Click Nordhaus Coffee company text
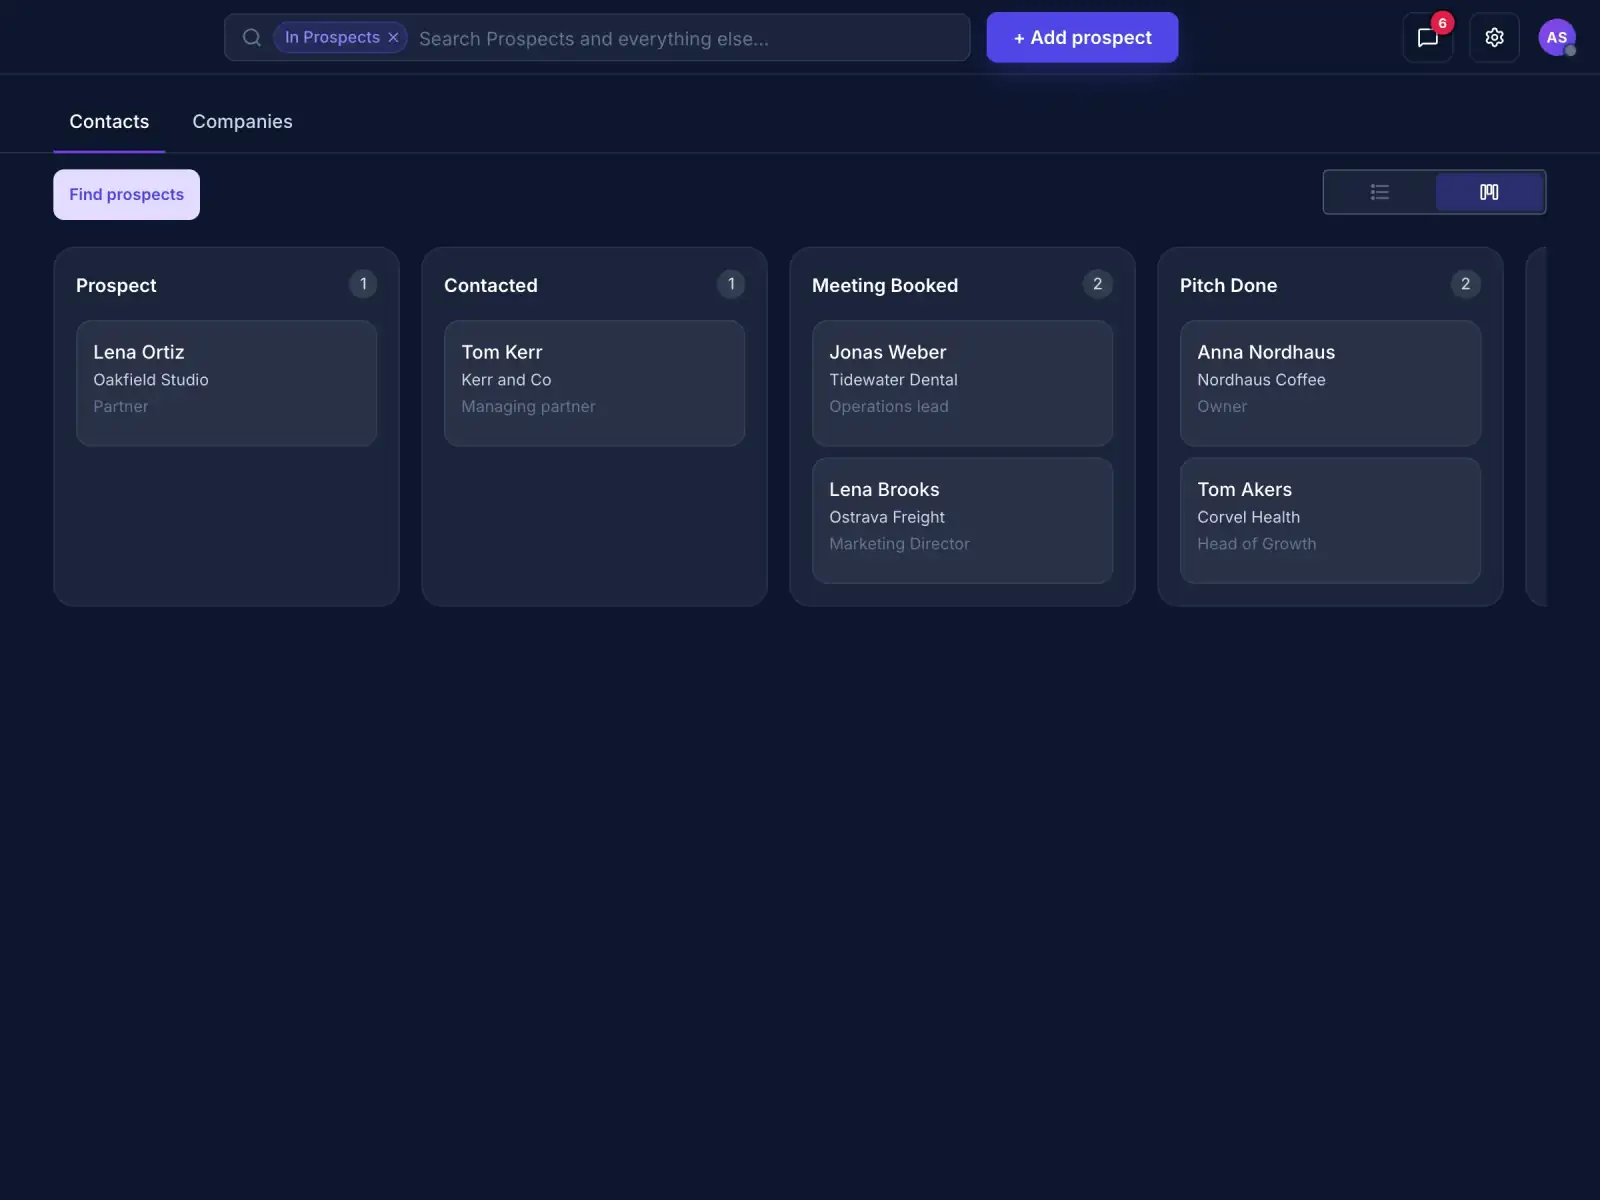This screenshot has height=1200, width=1600. (1261, 380)
